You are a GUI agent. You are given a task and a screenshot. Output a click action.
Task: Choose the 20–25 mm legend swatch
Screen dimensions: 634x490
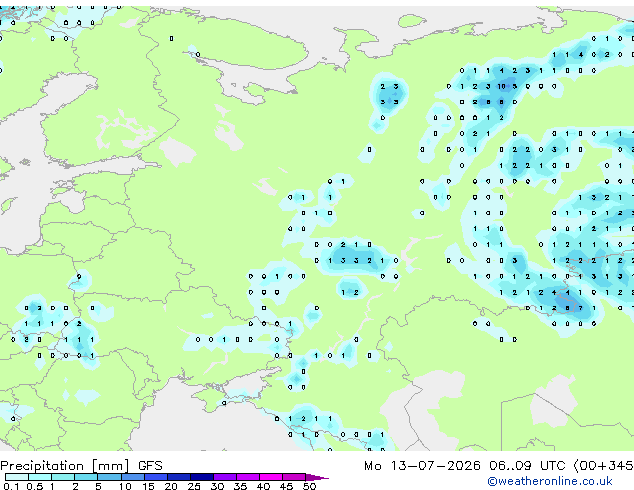[178, 477]
